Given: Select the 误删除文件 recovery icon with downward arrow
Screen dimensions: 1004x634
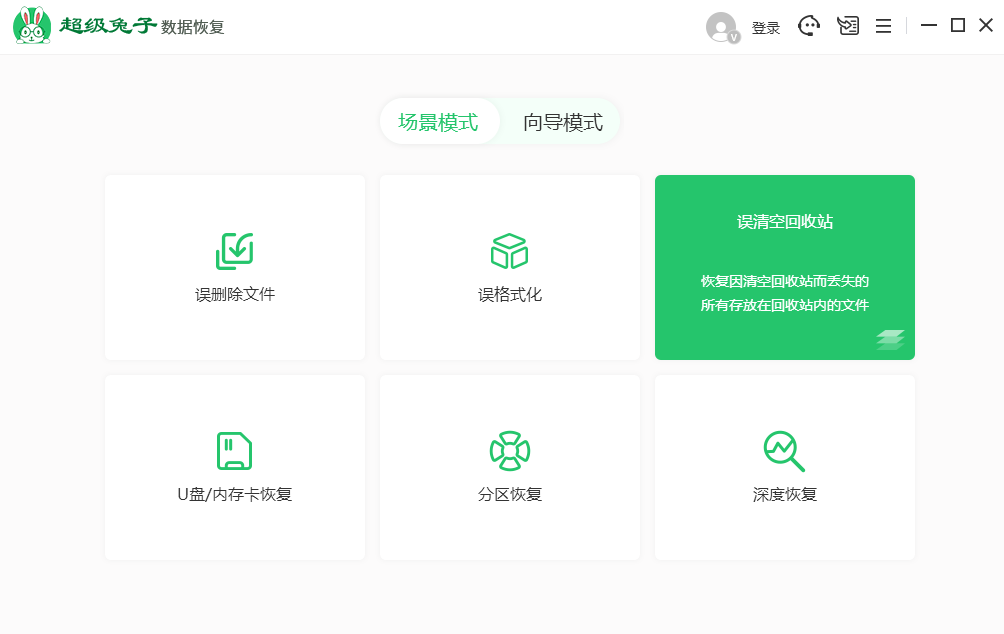Looking at the screenshot, I should click(x=234, y=250).
